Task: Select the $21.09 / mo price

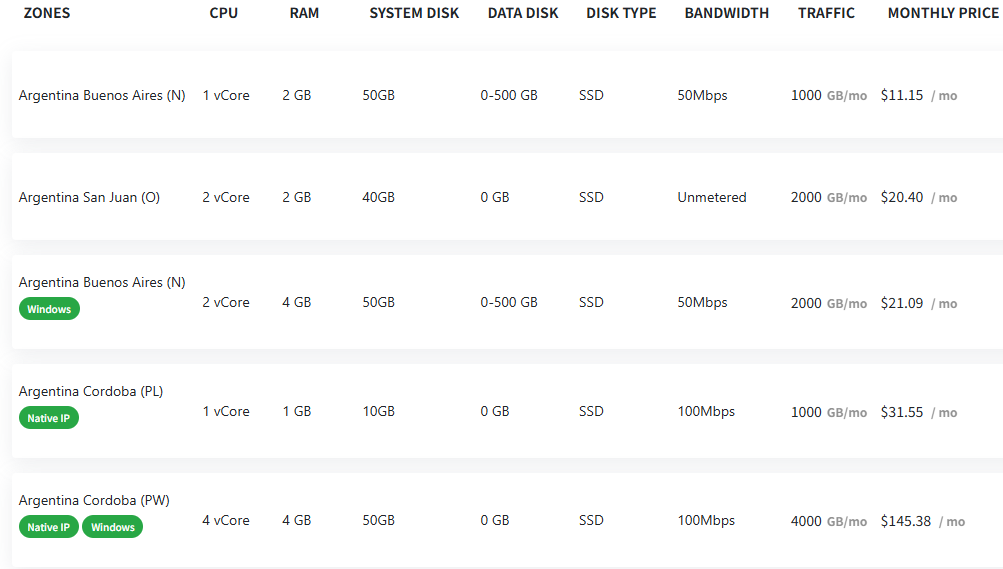Action: 919,303
